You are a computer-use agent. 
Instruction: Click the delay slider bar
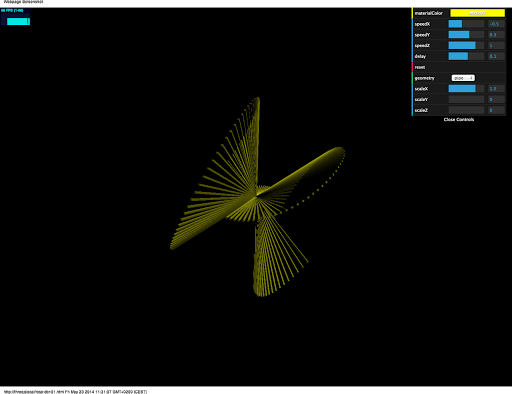point(466,56)
